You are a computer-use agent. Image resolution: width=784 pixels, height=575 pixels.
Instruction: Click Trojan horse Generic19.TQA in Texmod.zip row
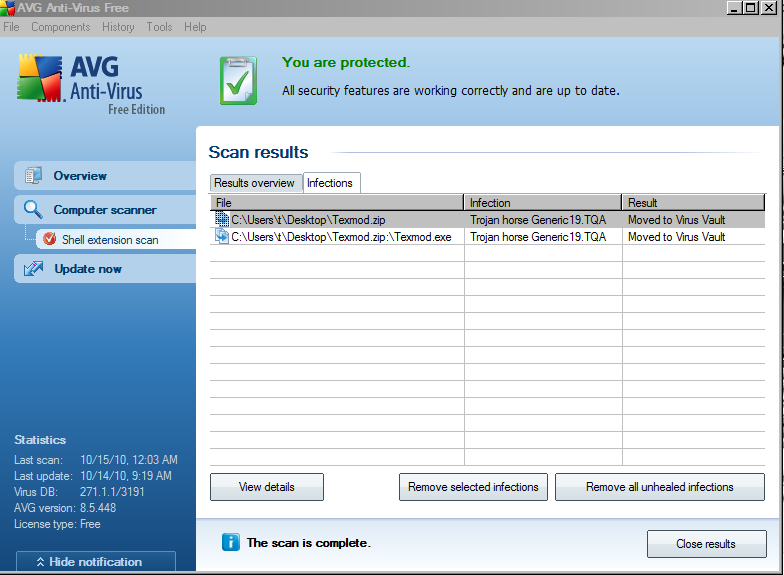[x=538, y=220]
